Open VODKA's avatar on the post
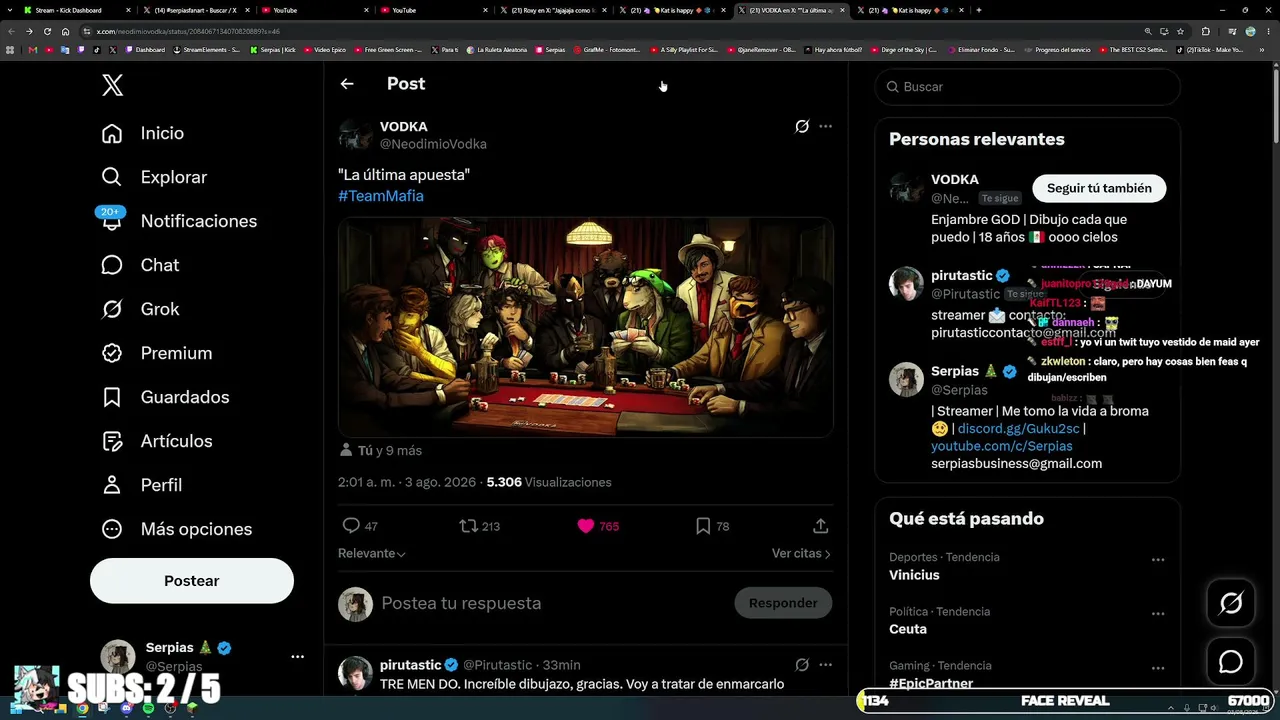This screenshot has height=720, width=1280. (355, 135)
